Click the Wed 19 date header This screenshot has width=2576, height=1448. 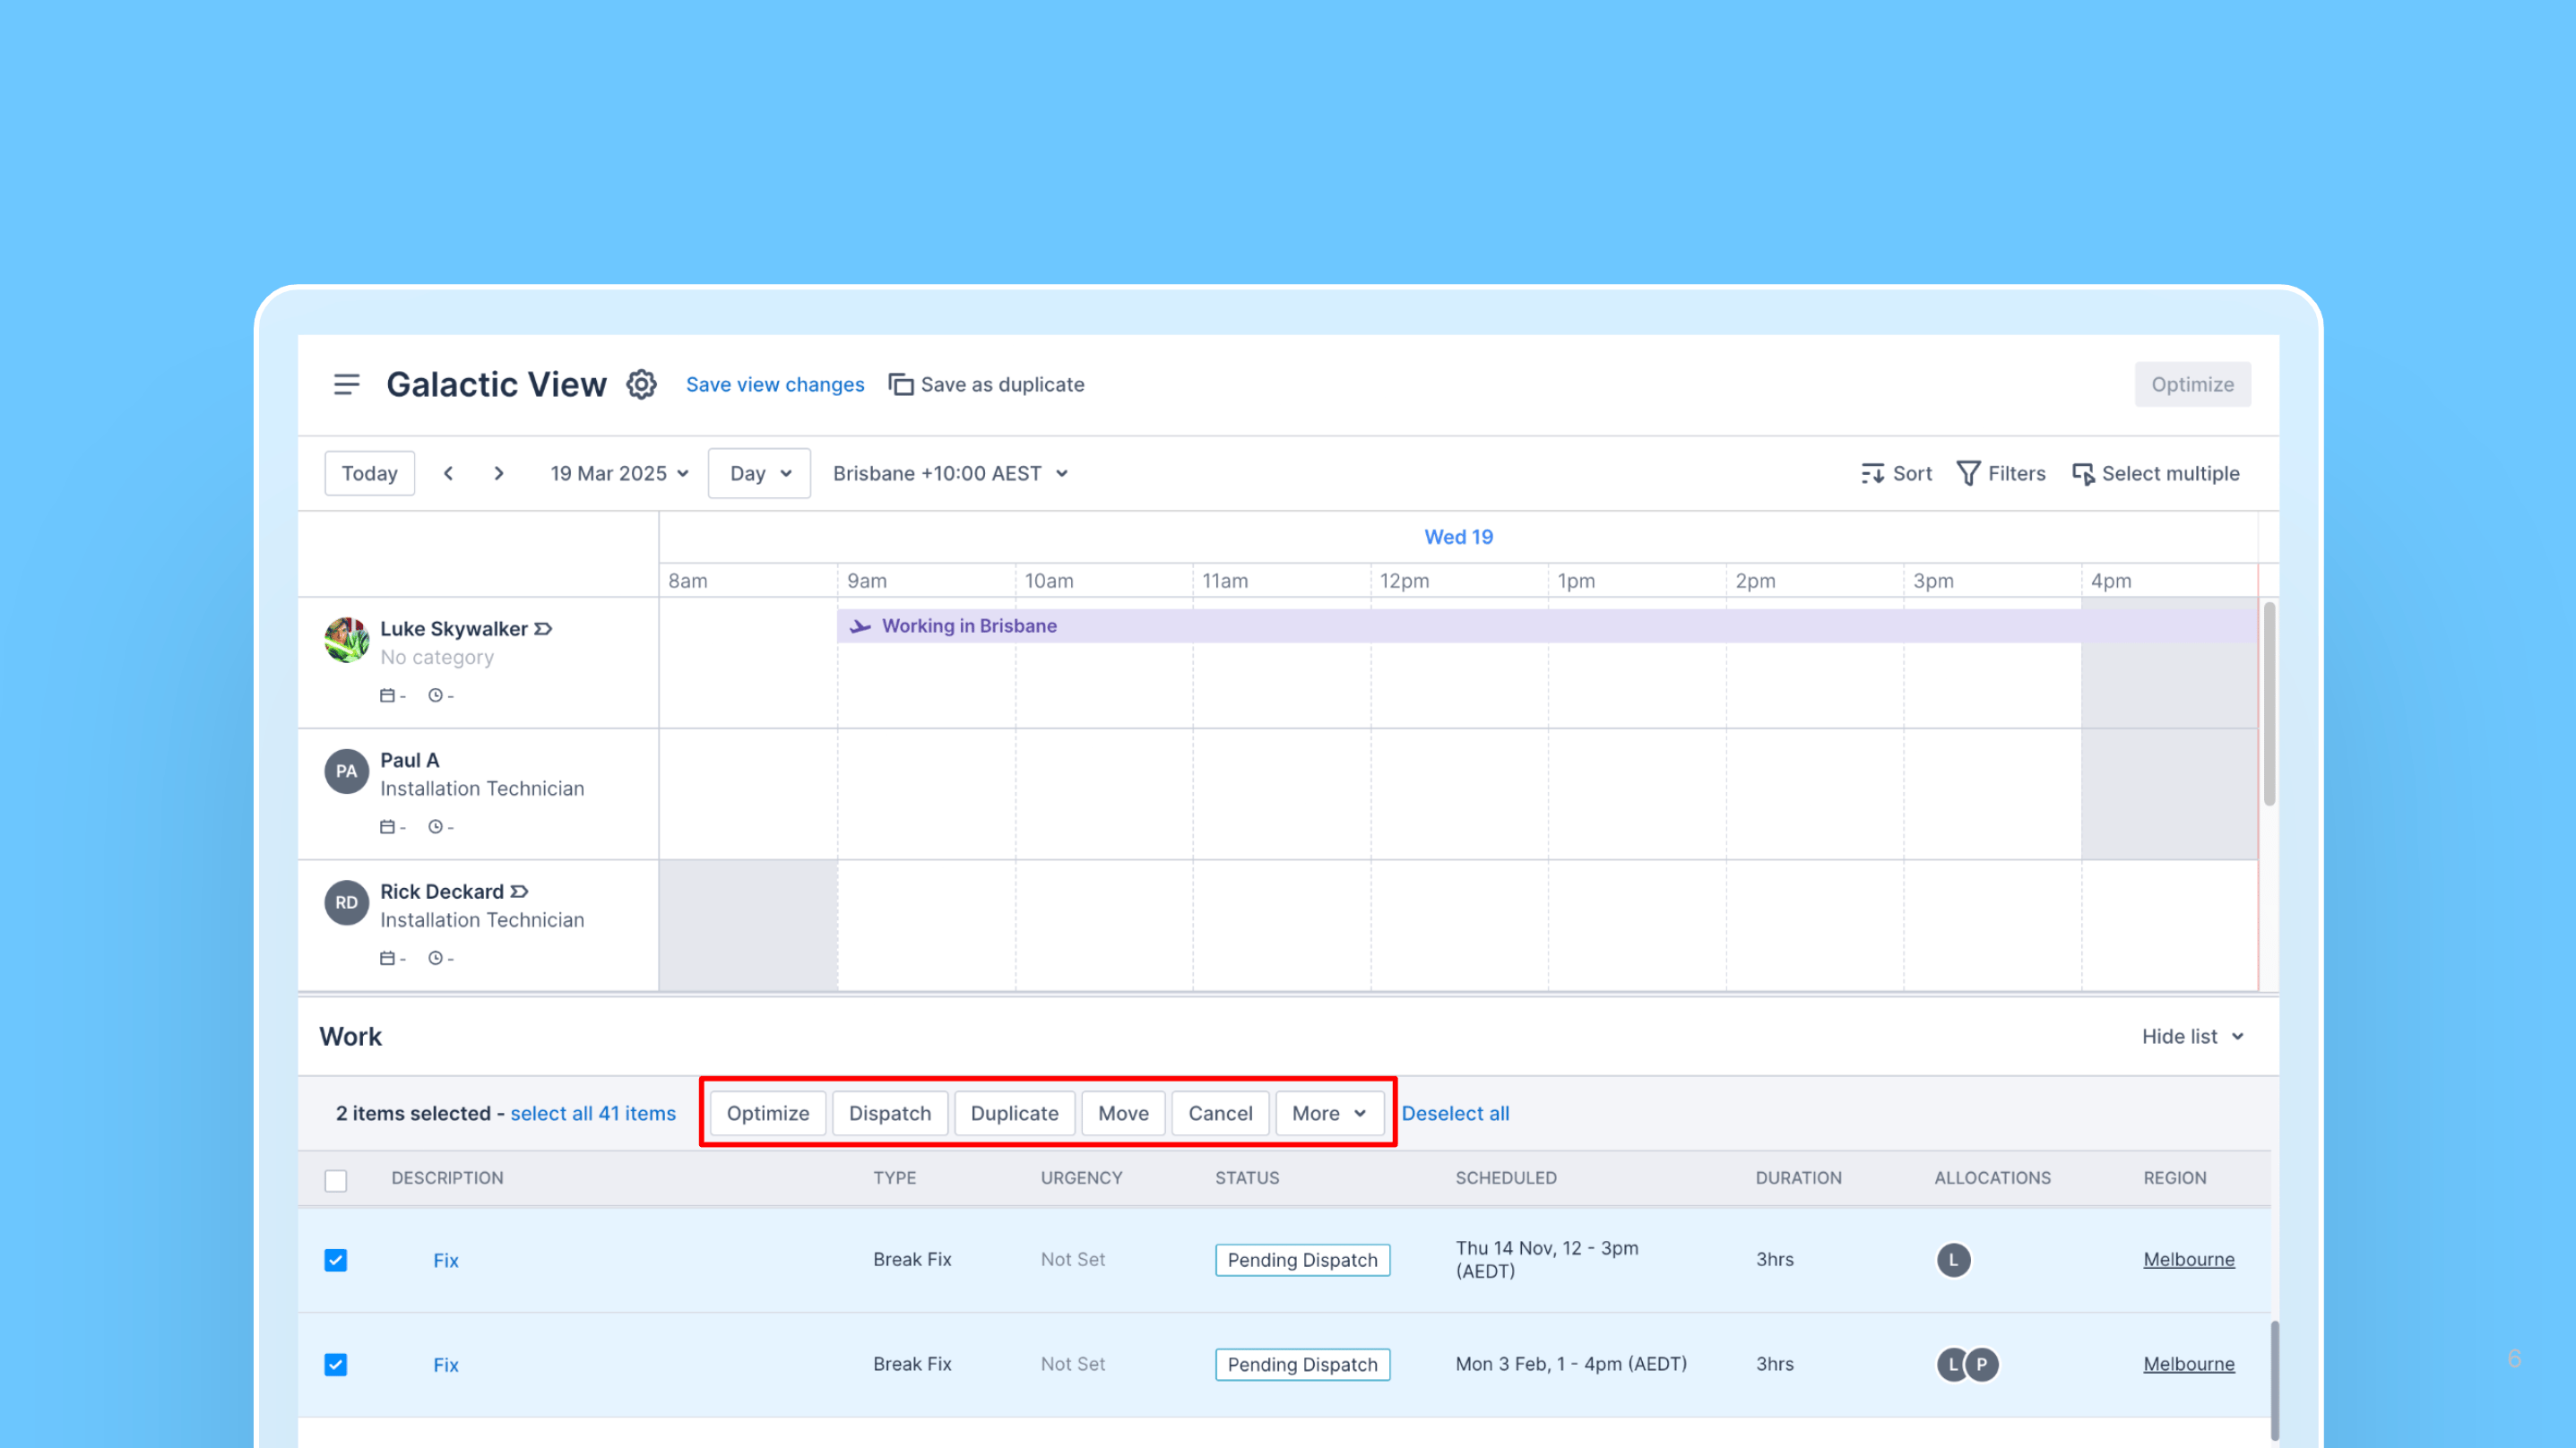point(1458,537)
